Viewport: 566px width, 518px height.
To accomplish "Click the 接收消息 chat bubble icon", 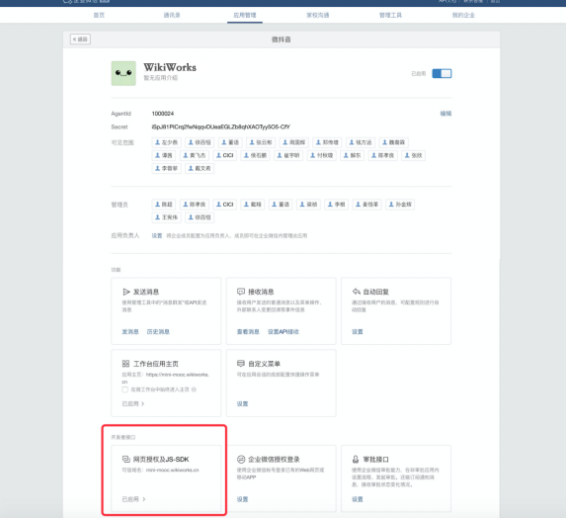I will click(x=241, y=291).
